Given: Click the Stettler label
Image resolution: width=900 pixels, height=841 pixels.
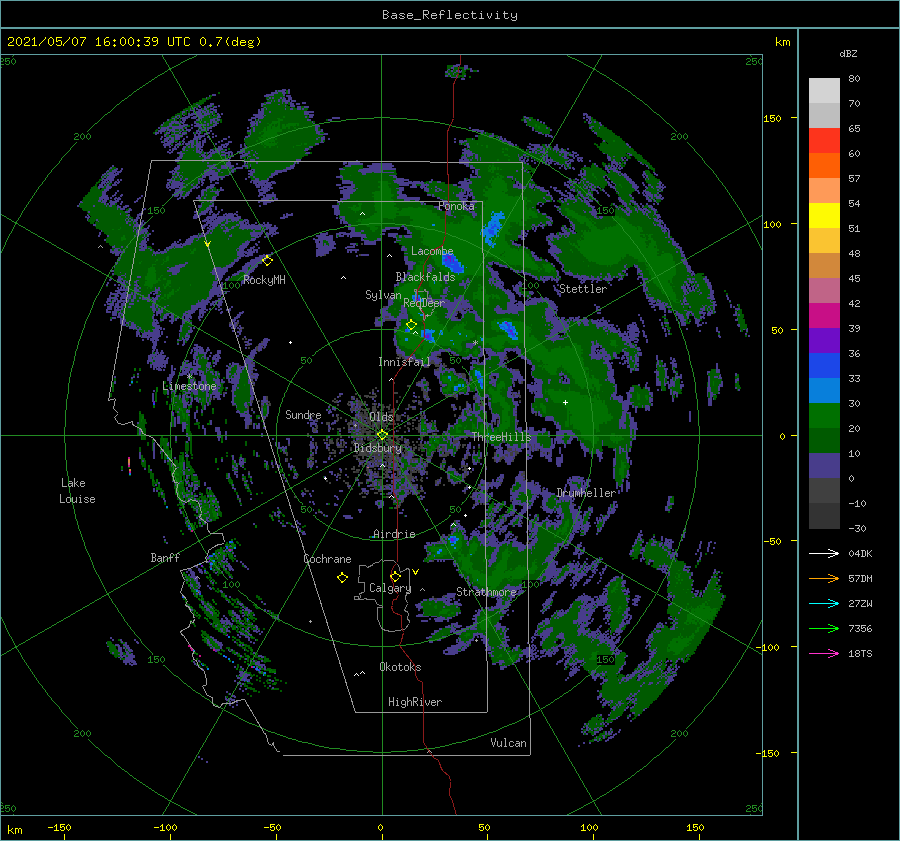Looking at the screenshot, I should pos(583,289).
